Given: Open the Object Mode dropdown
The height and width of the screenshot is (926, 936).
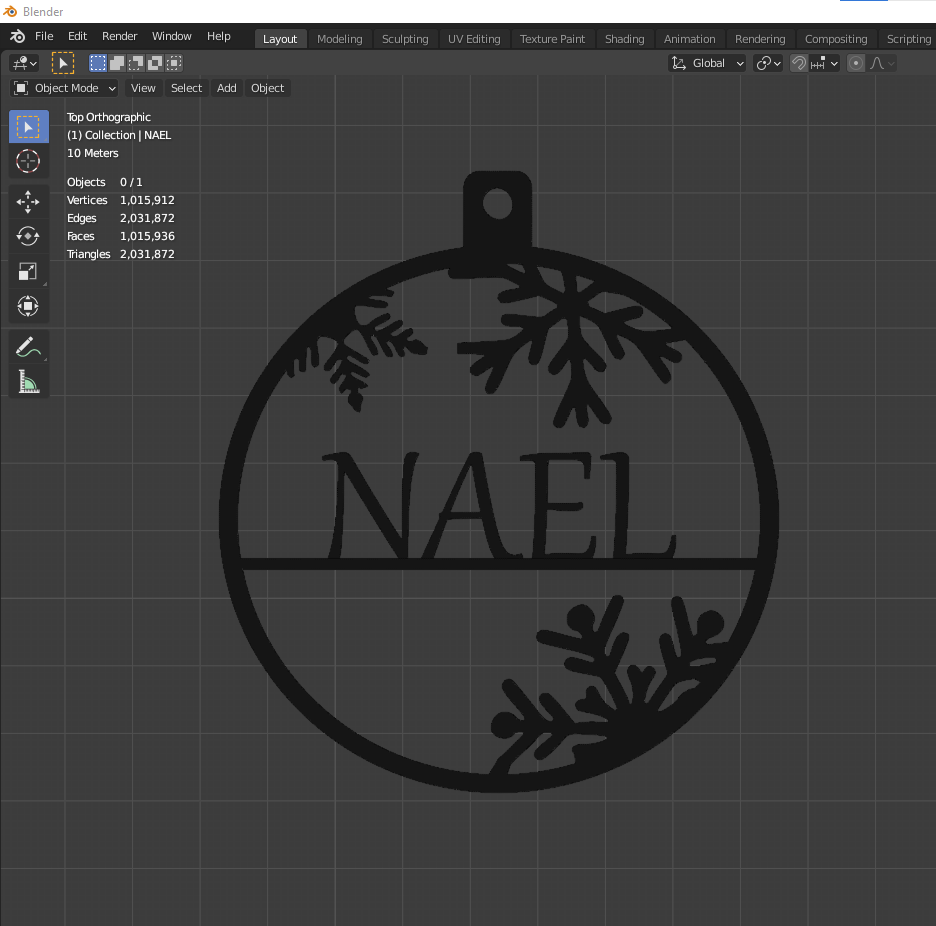Looking at the screenshot, I should (x=64, y=88).
